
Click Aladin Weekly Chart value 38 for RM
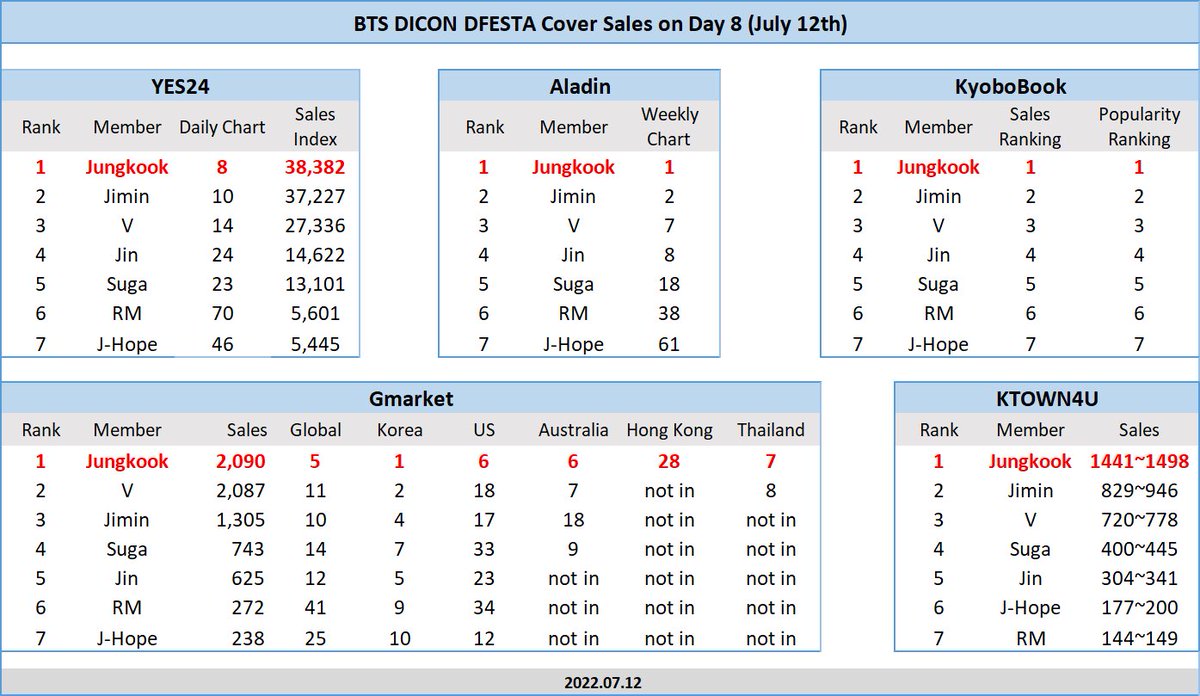click(x=669, y=315)
